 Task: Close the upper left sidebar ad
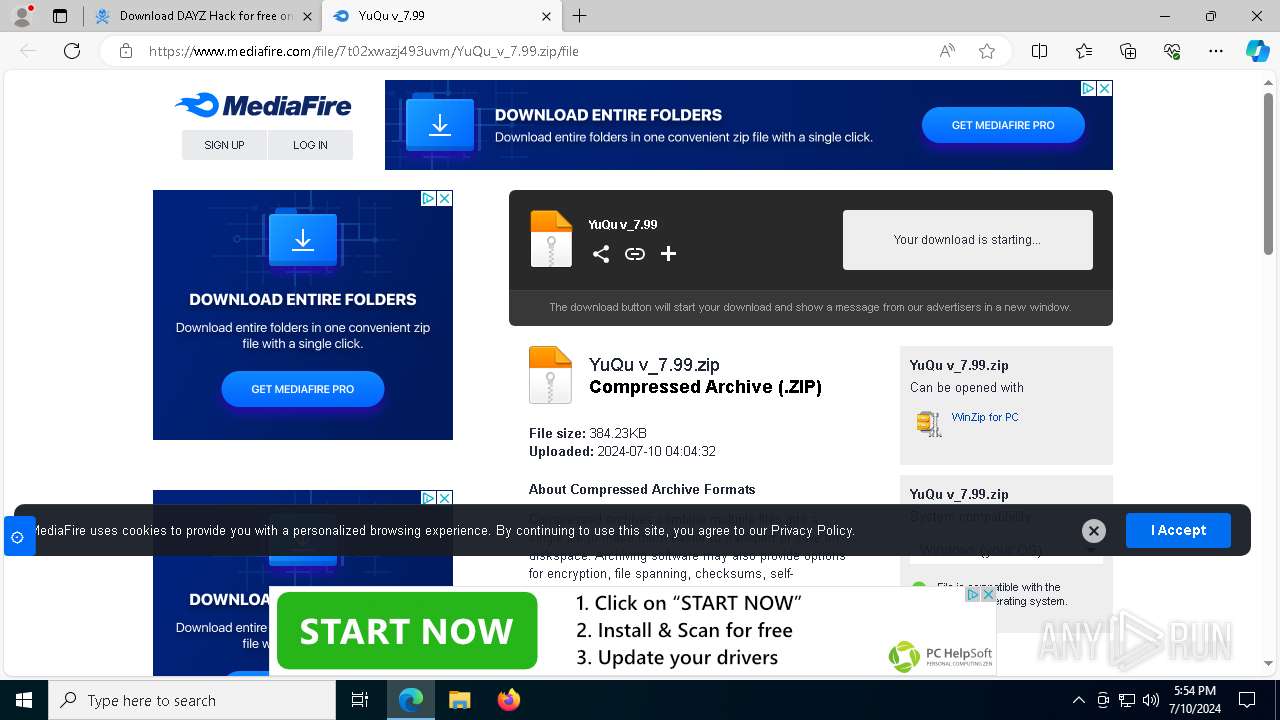(x=444, y=198)
